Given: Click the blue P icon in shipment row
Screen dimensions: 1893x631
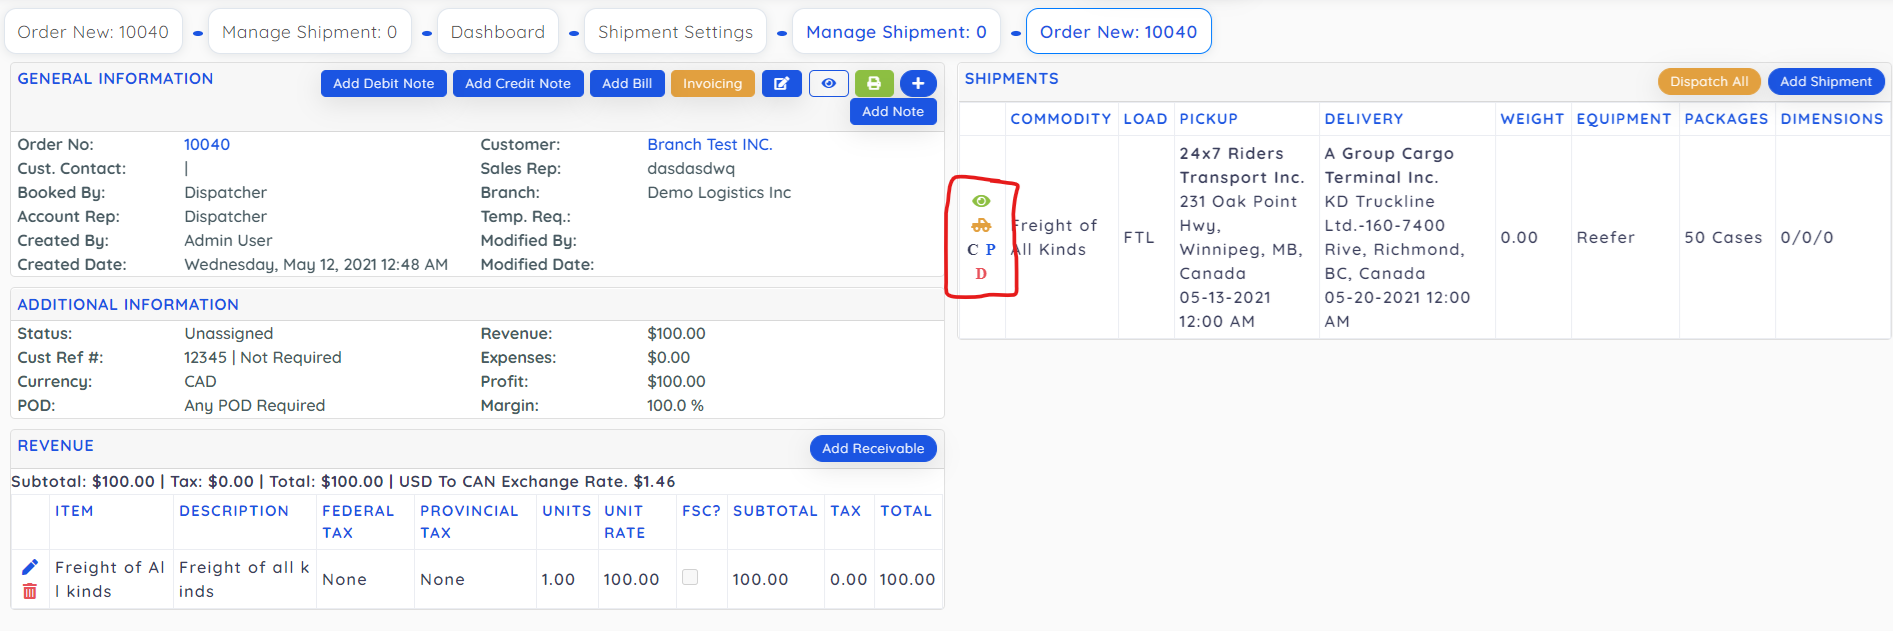Looking at the screenshot, I should coord(991,250).
